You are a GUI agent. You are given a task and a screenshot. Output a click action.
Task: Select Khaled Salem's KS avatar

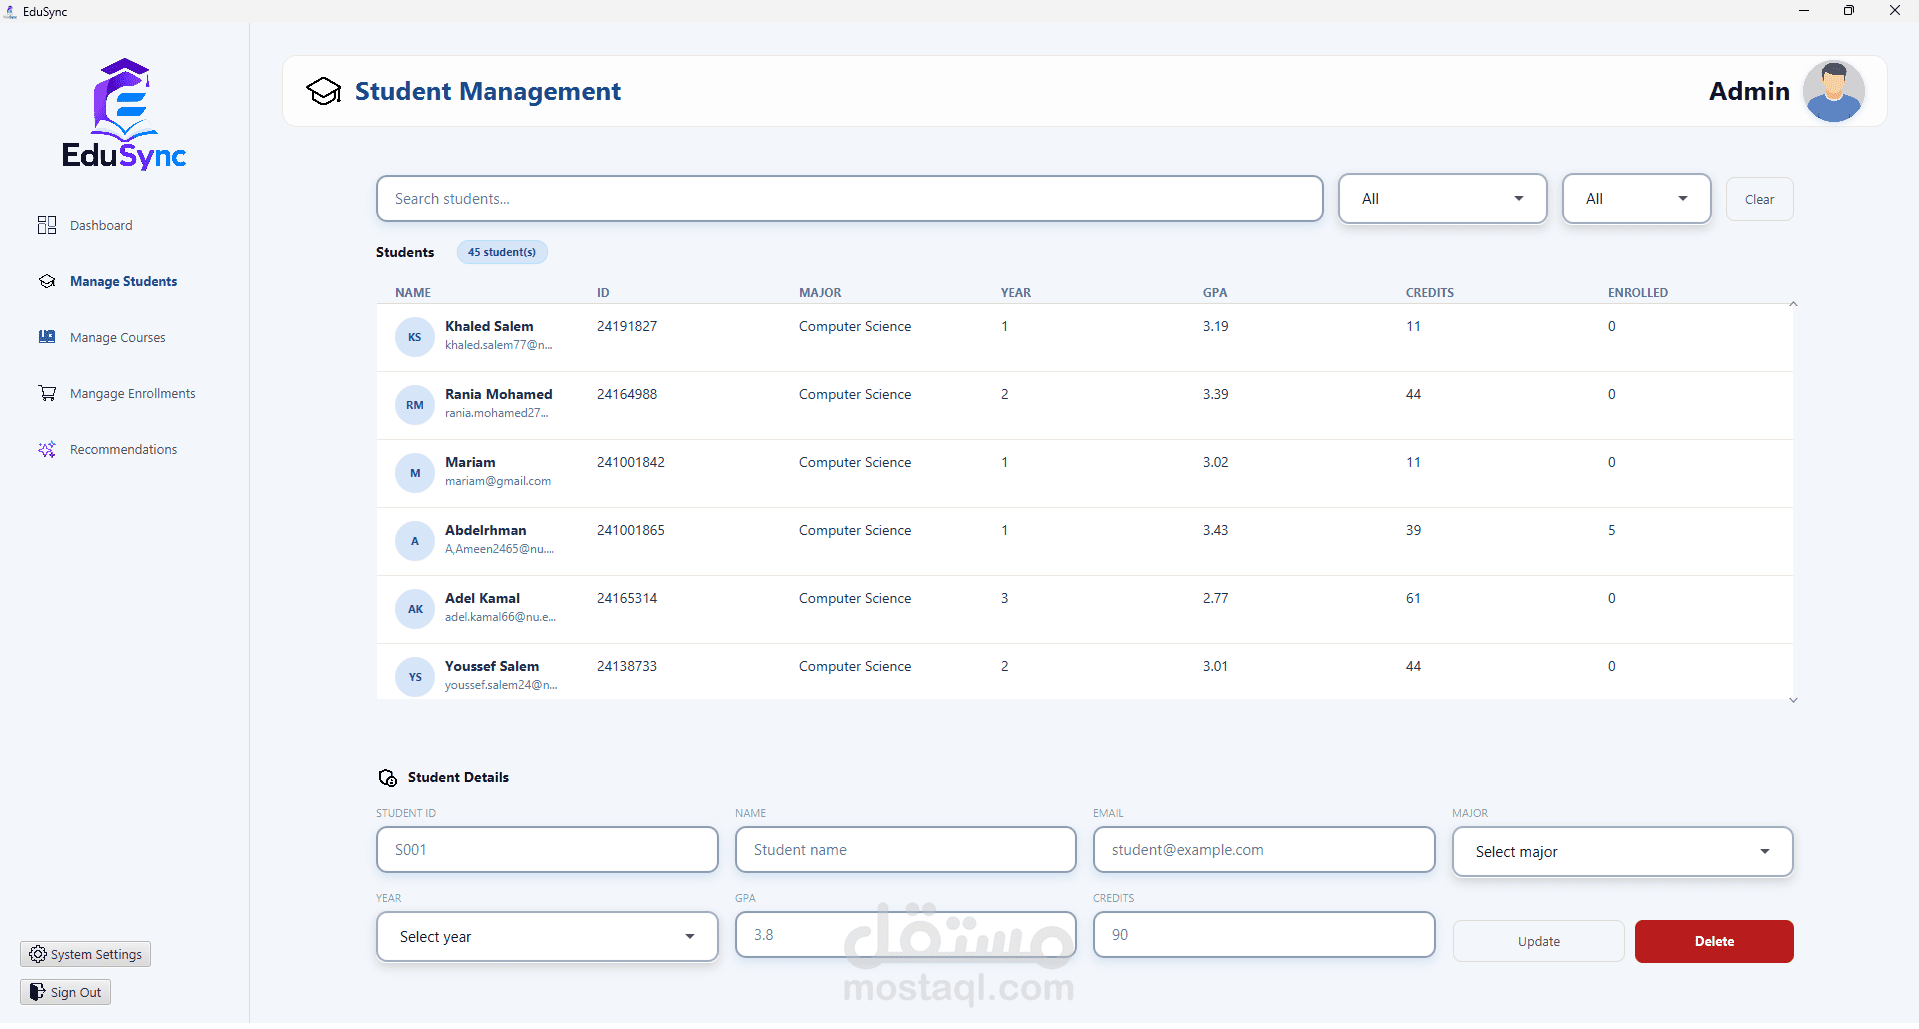(x=415, y=337)
